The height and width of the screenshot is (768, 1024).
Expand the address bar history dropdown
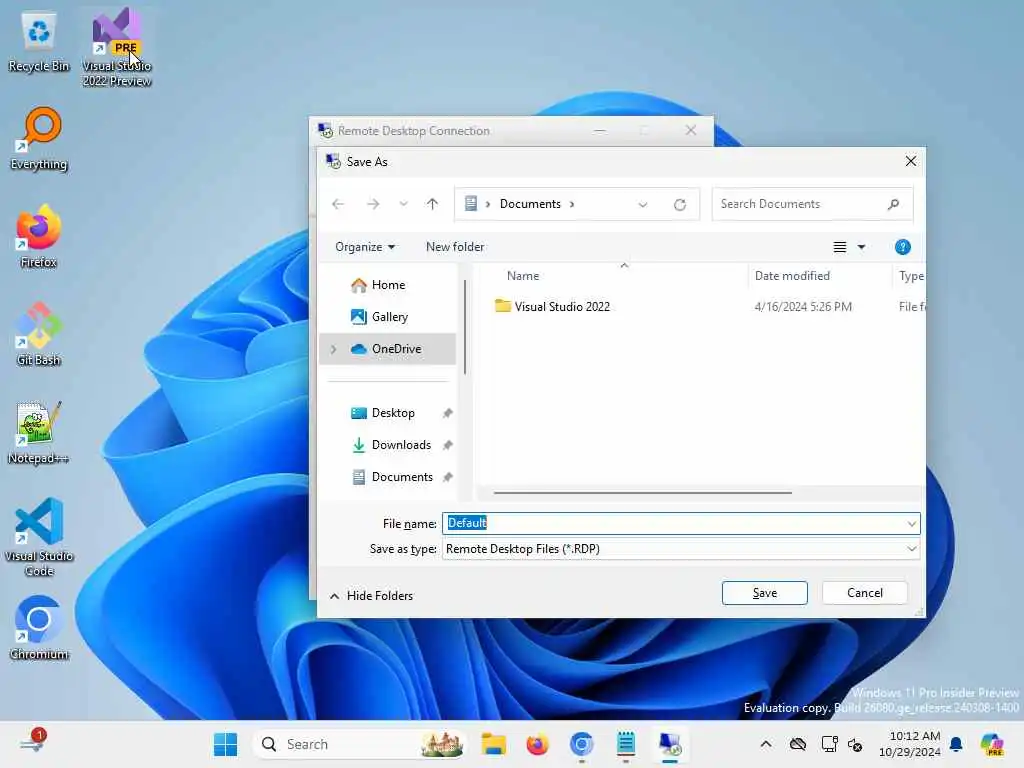coord(643,204)
